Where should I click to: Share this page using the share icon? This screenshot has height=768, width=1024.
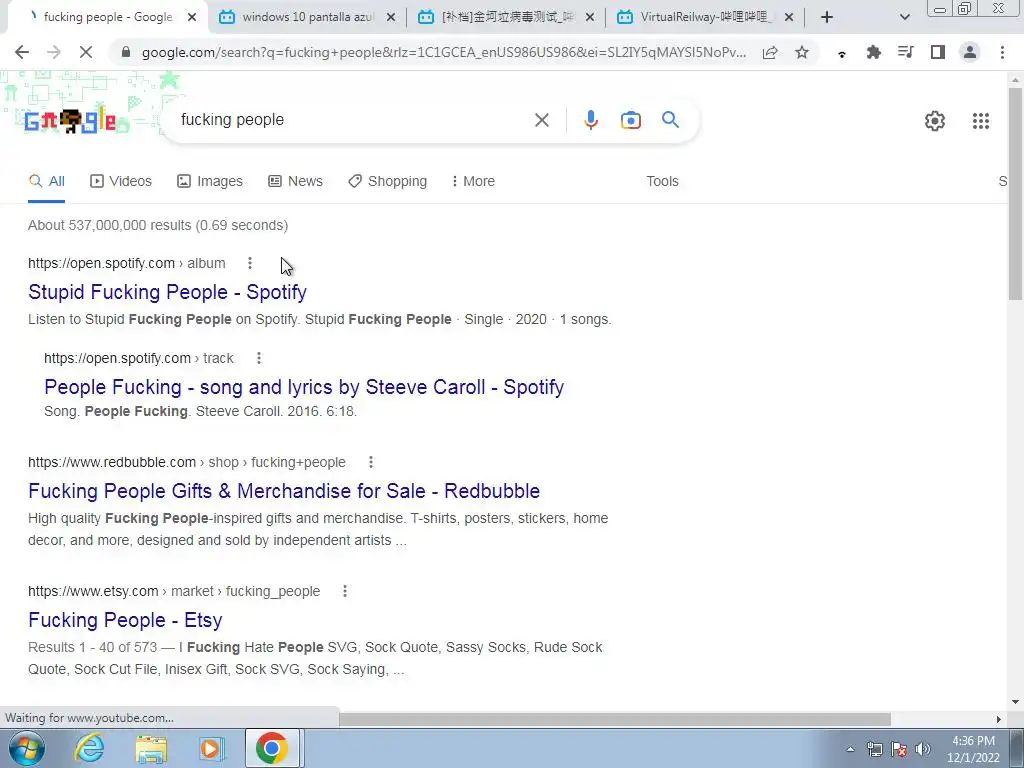point(770,52)
